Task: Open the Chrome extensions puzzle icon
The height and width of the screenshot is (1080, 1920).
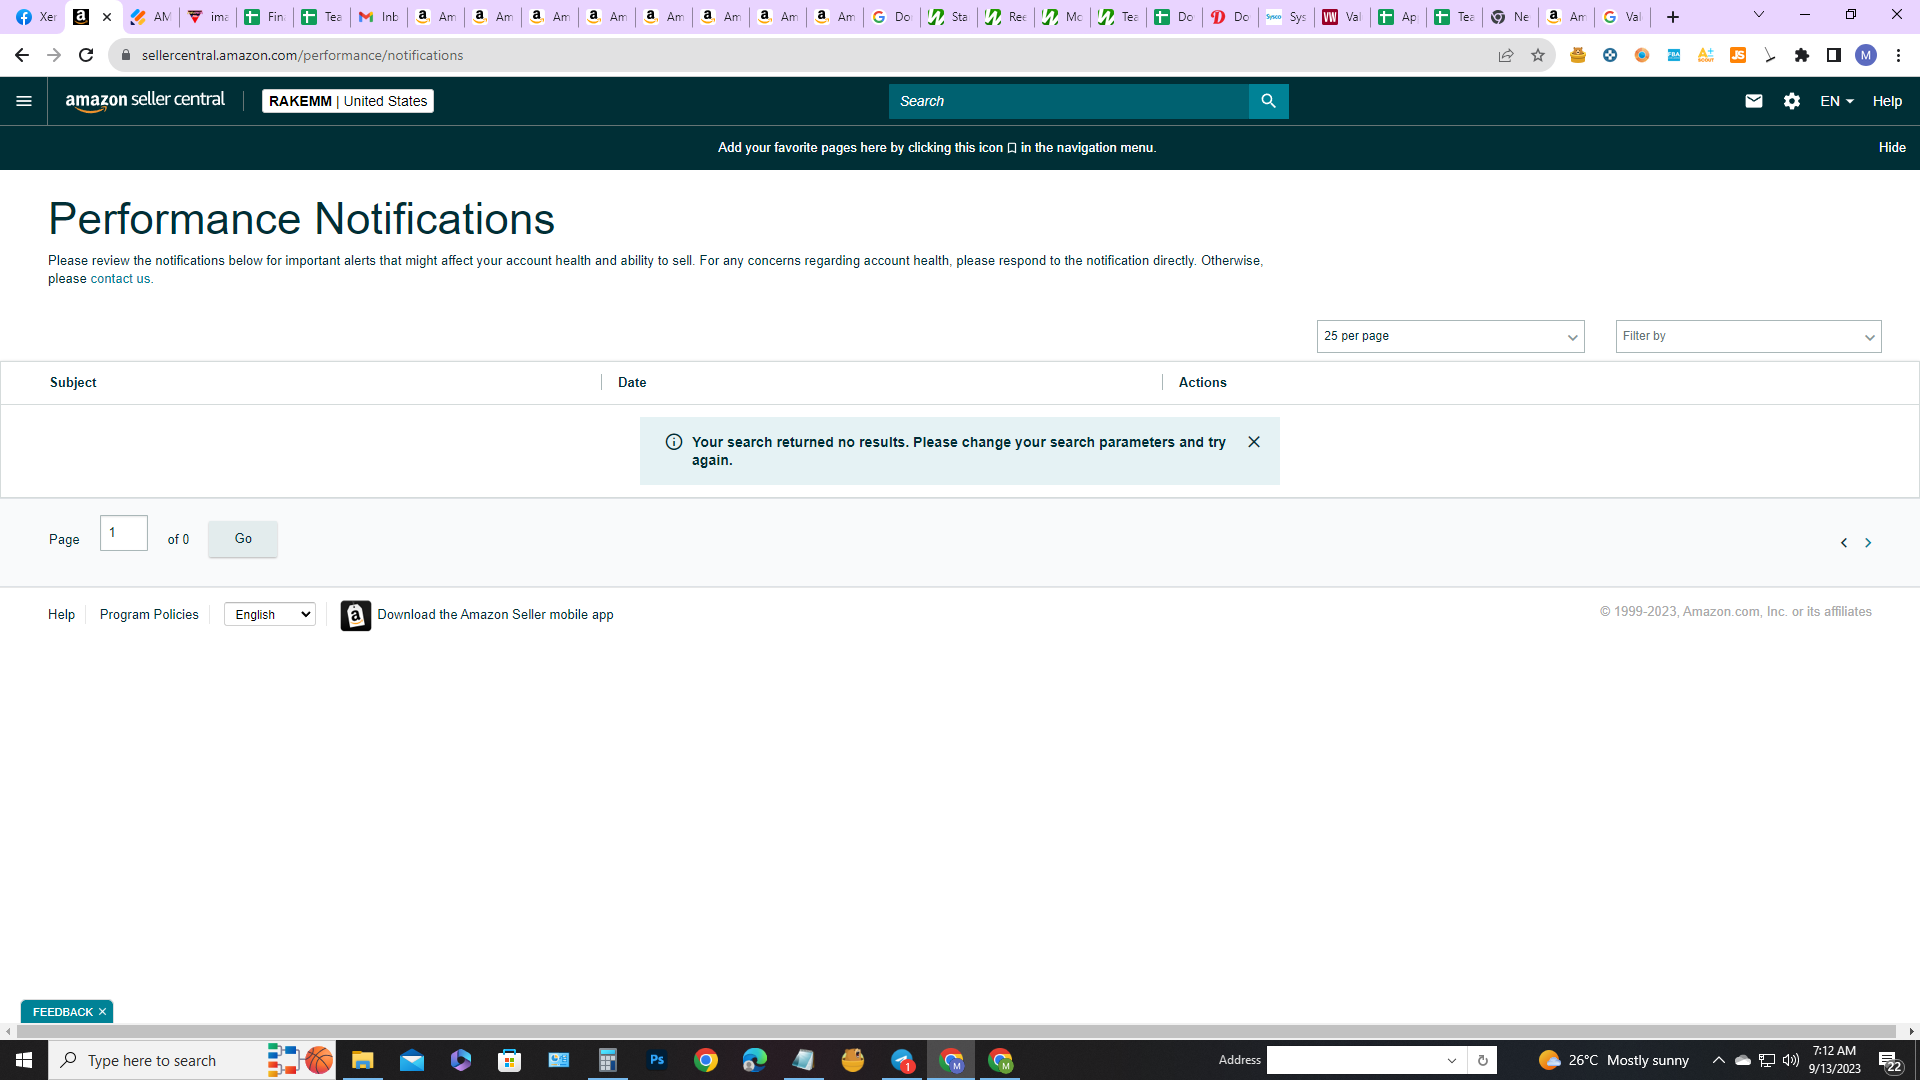Action: (x=1802, y=55)
